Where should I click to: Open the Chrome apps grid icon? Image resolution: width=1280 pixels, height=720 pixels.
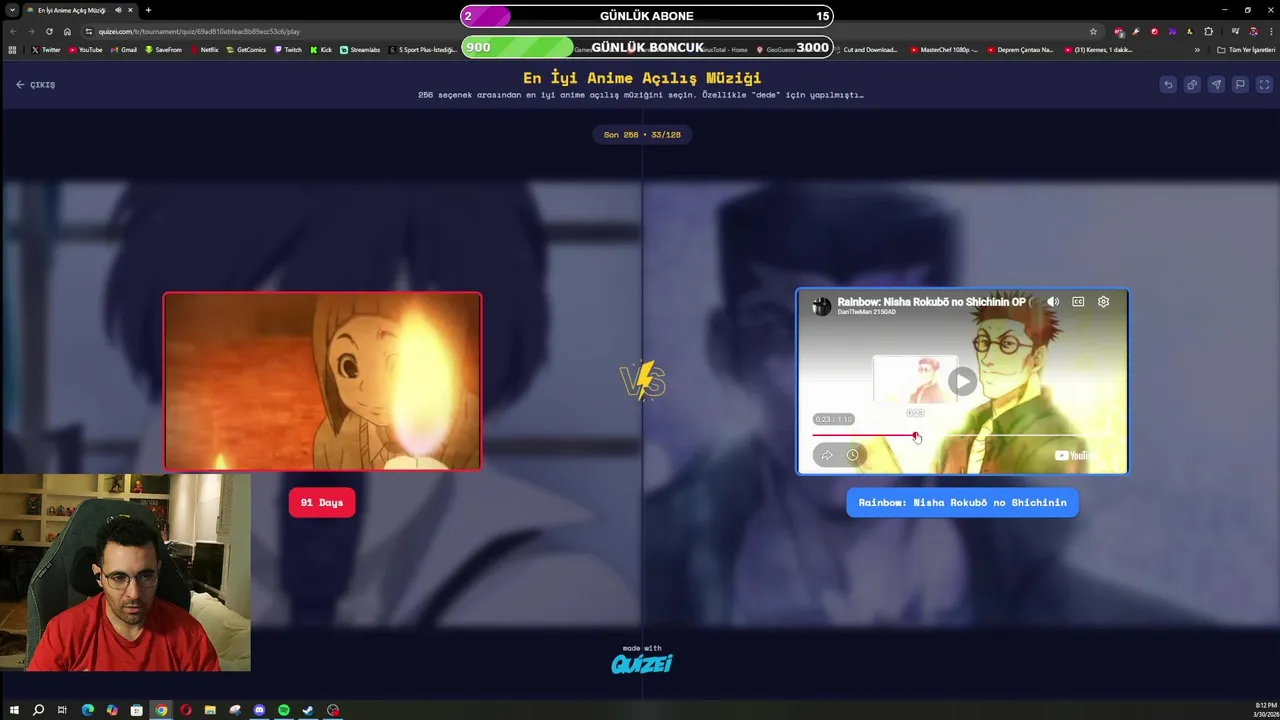point(12,50)
